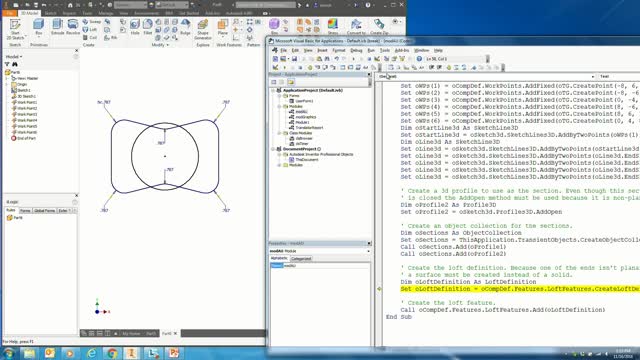Switch to the Sketch ribbon tab

[50, 13]
